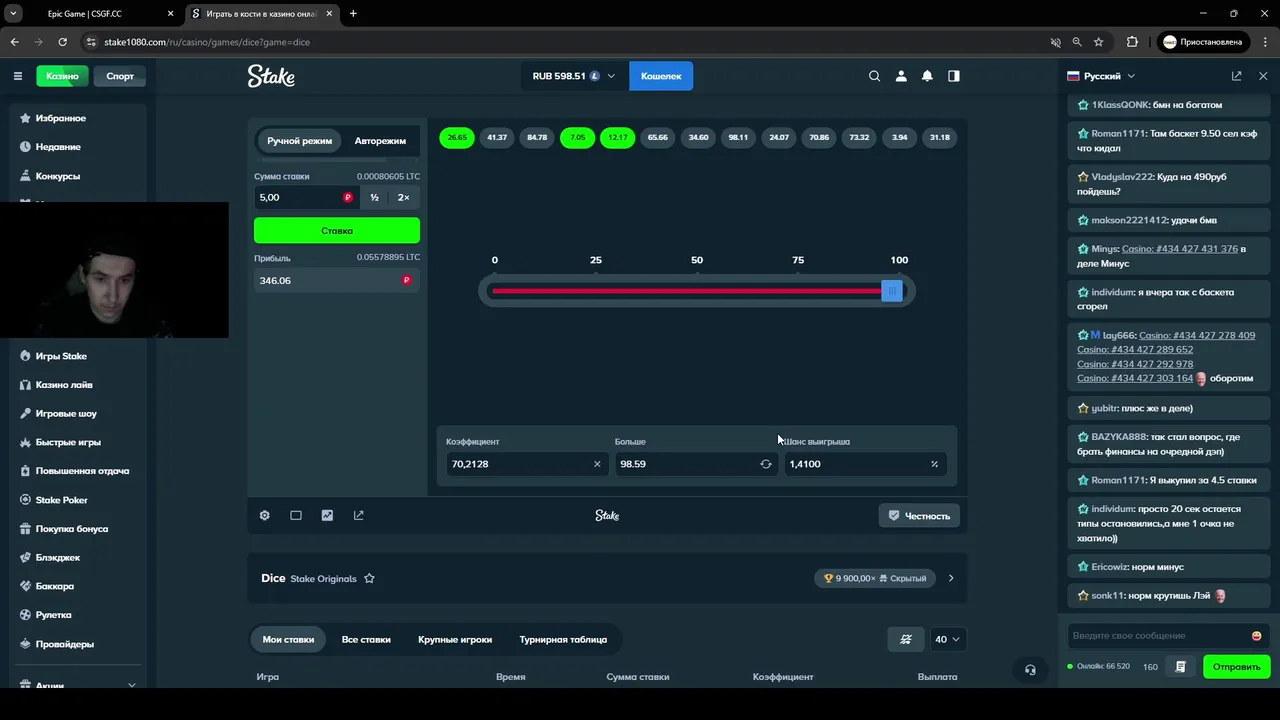Click Больше roll-over value field

click(x=687, y=464)
